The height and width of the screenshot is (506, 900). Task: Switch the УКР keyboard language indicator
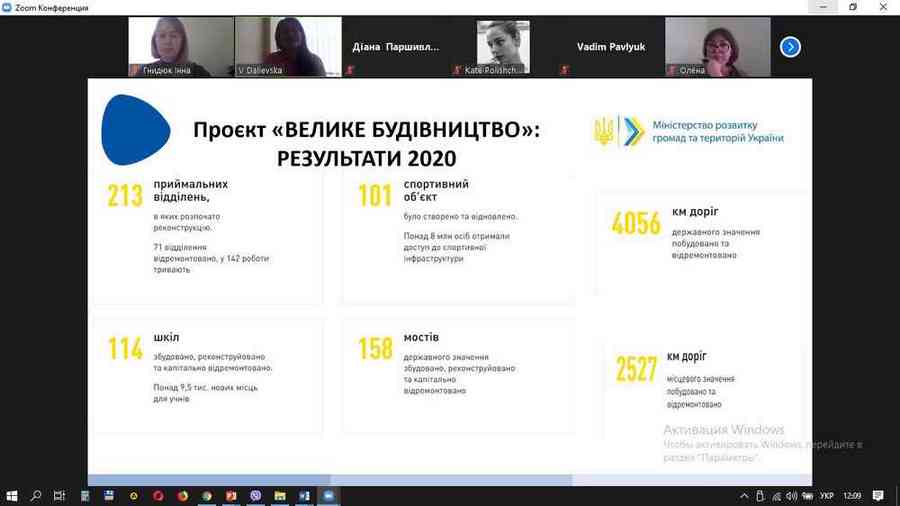click(826, 495)
